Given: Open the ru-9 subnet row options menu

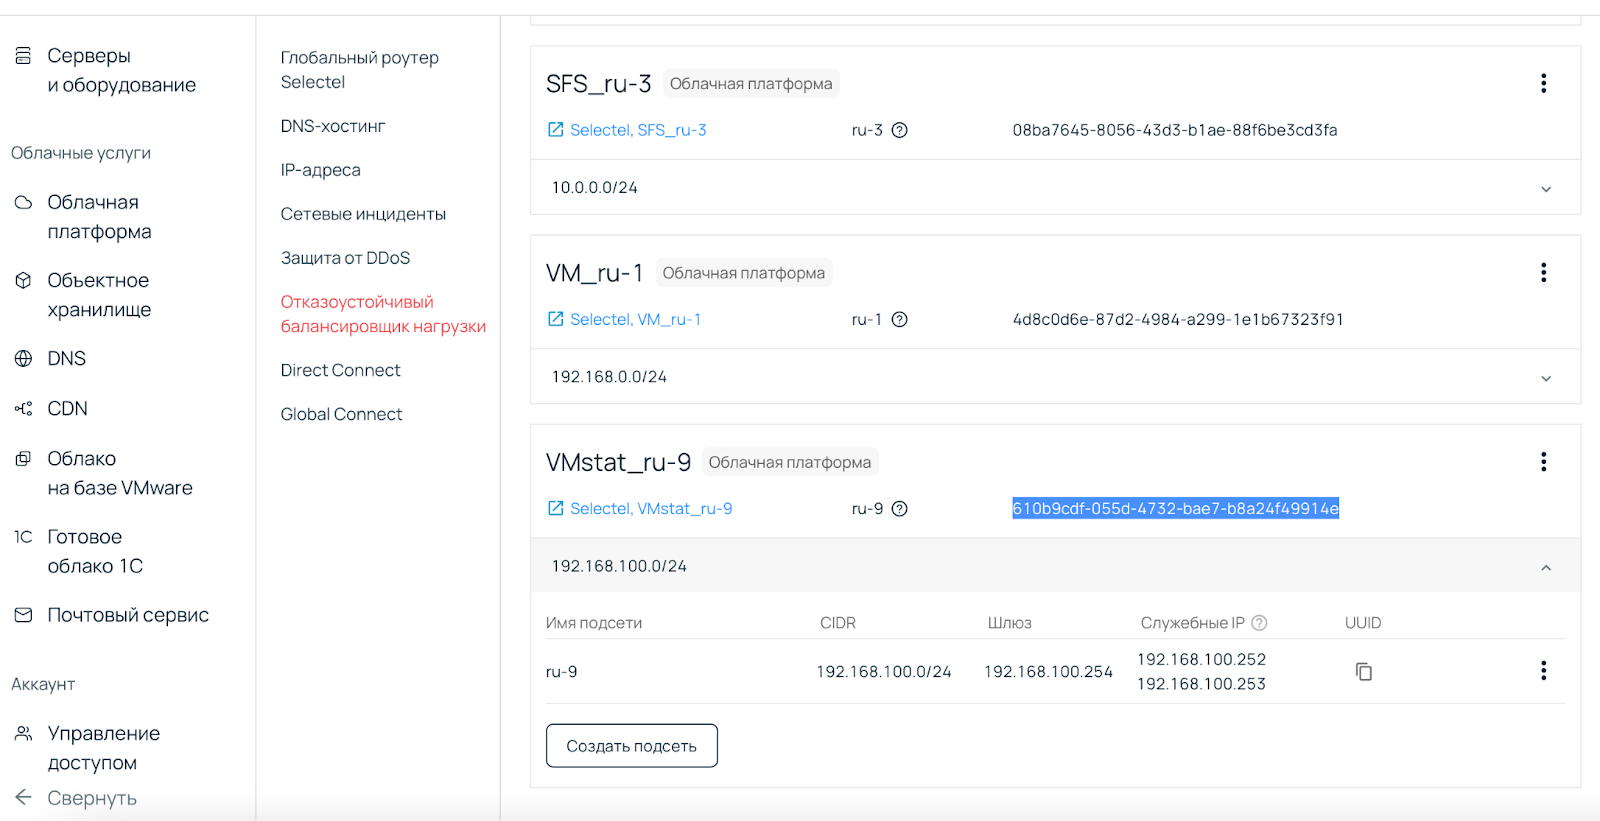Looking at the screenshot, I should tap(1544, 670).
